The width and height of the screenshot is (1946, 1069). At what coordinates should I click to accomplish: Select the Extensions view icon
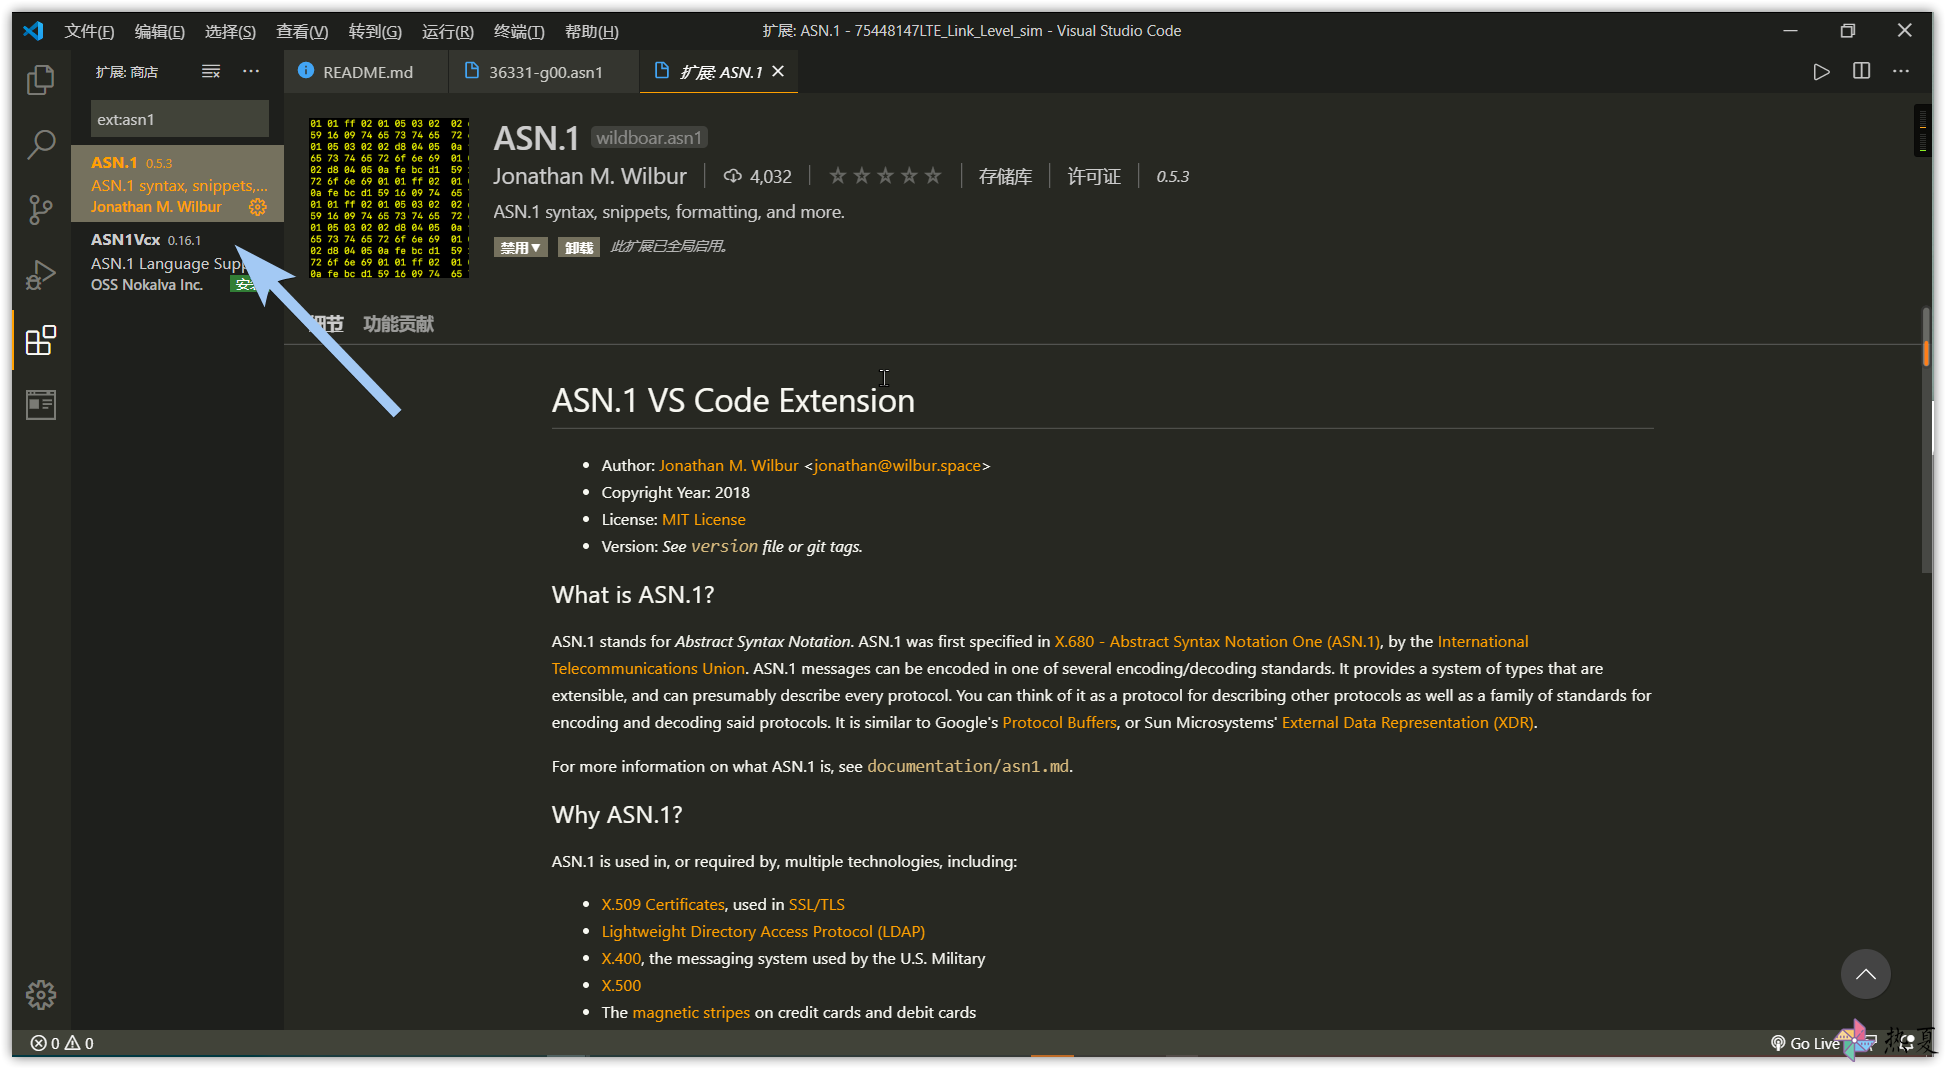41,340
